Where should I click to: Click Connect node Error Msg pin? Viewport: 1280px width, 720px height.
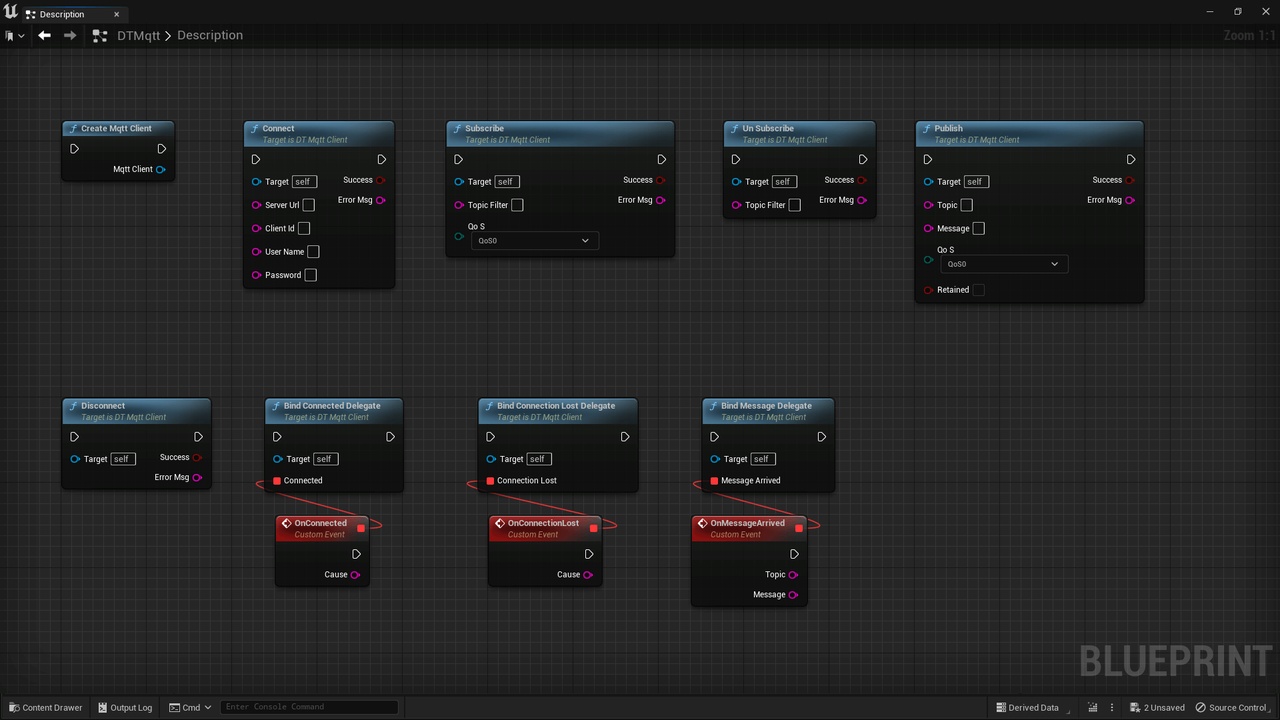pyautogui.click(x=381, y=200)
